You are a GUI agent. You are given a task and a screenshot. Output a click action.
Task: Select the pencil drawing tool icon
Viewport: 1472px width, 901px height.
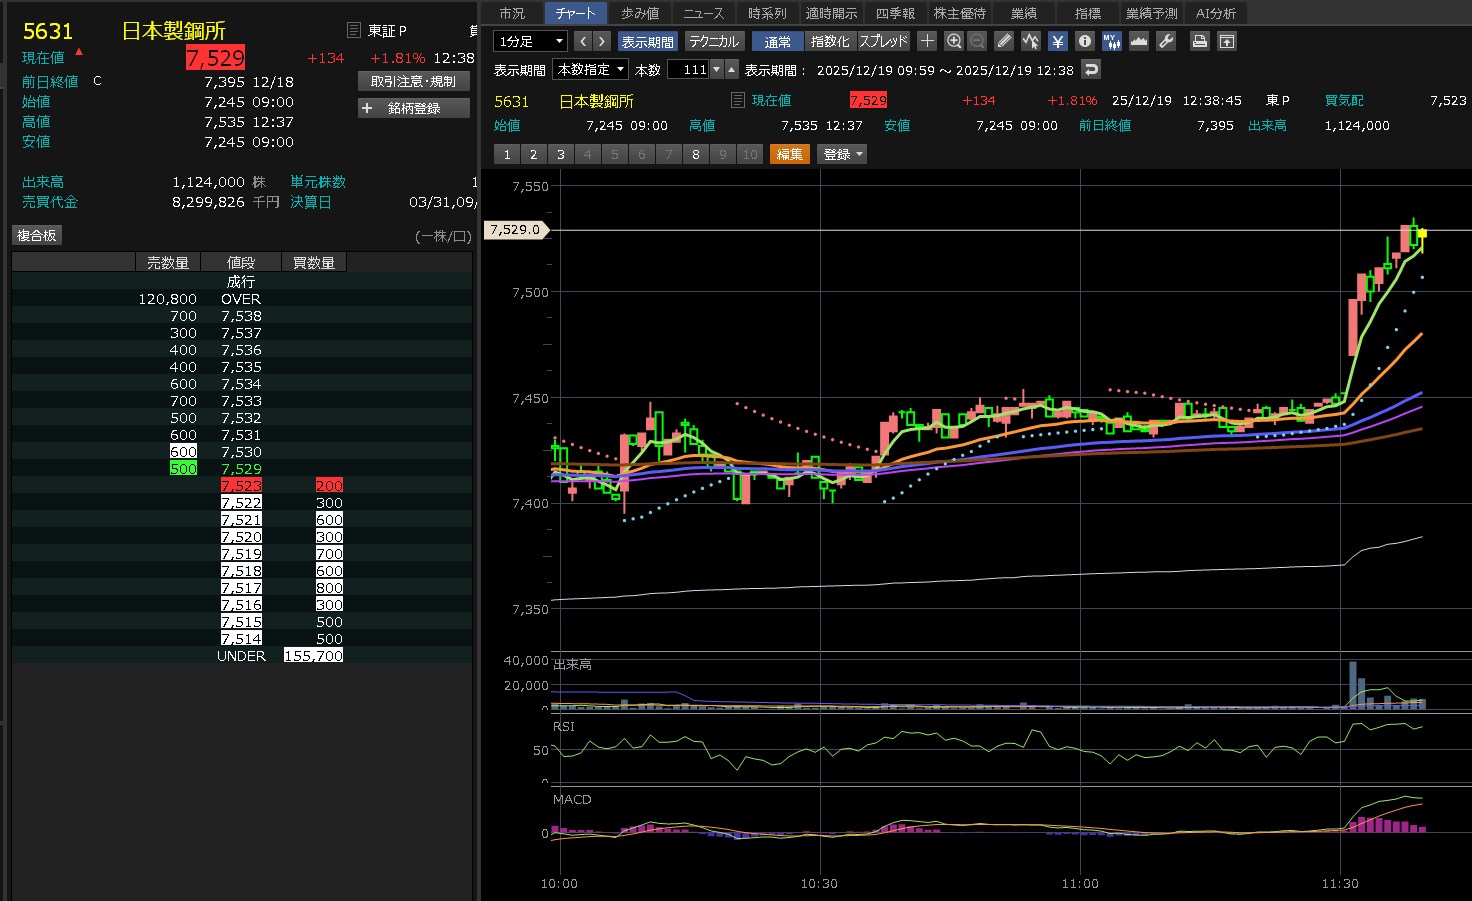point(1004,41)
